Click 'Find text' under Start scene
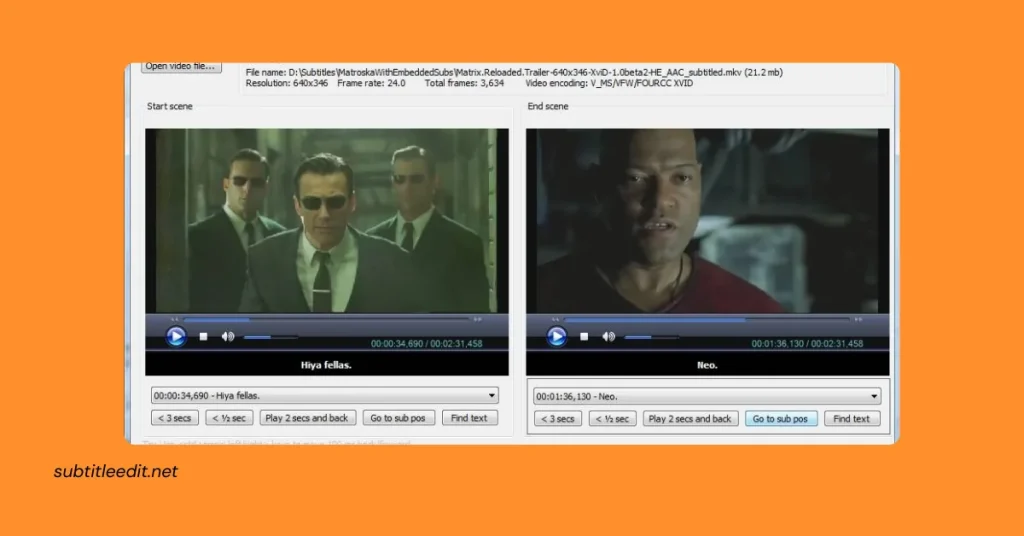 point(469,418)
